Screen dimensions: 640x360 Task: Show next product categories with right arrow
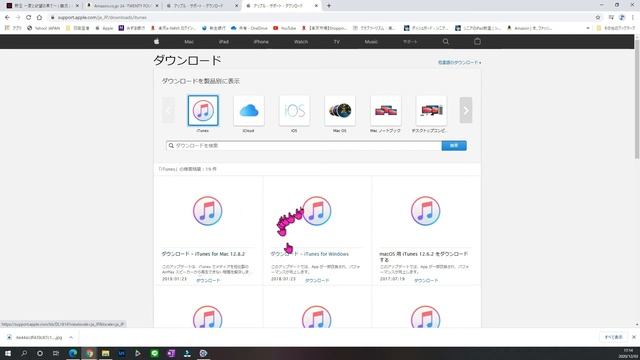[x=466, y=110]
